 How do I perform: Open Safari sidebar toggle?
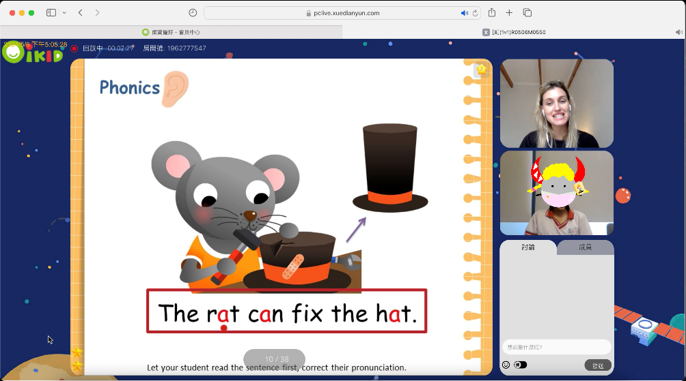coord(51,13)
